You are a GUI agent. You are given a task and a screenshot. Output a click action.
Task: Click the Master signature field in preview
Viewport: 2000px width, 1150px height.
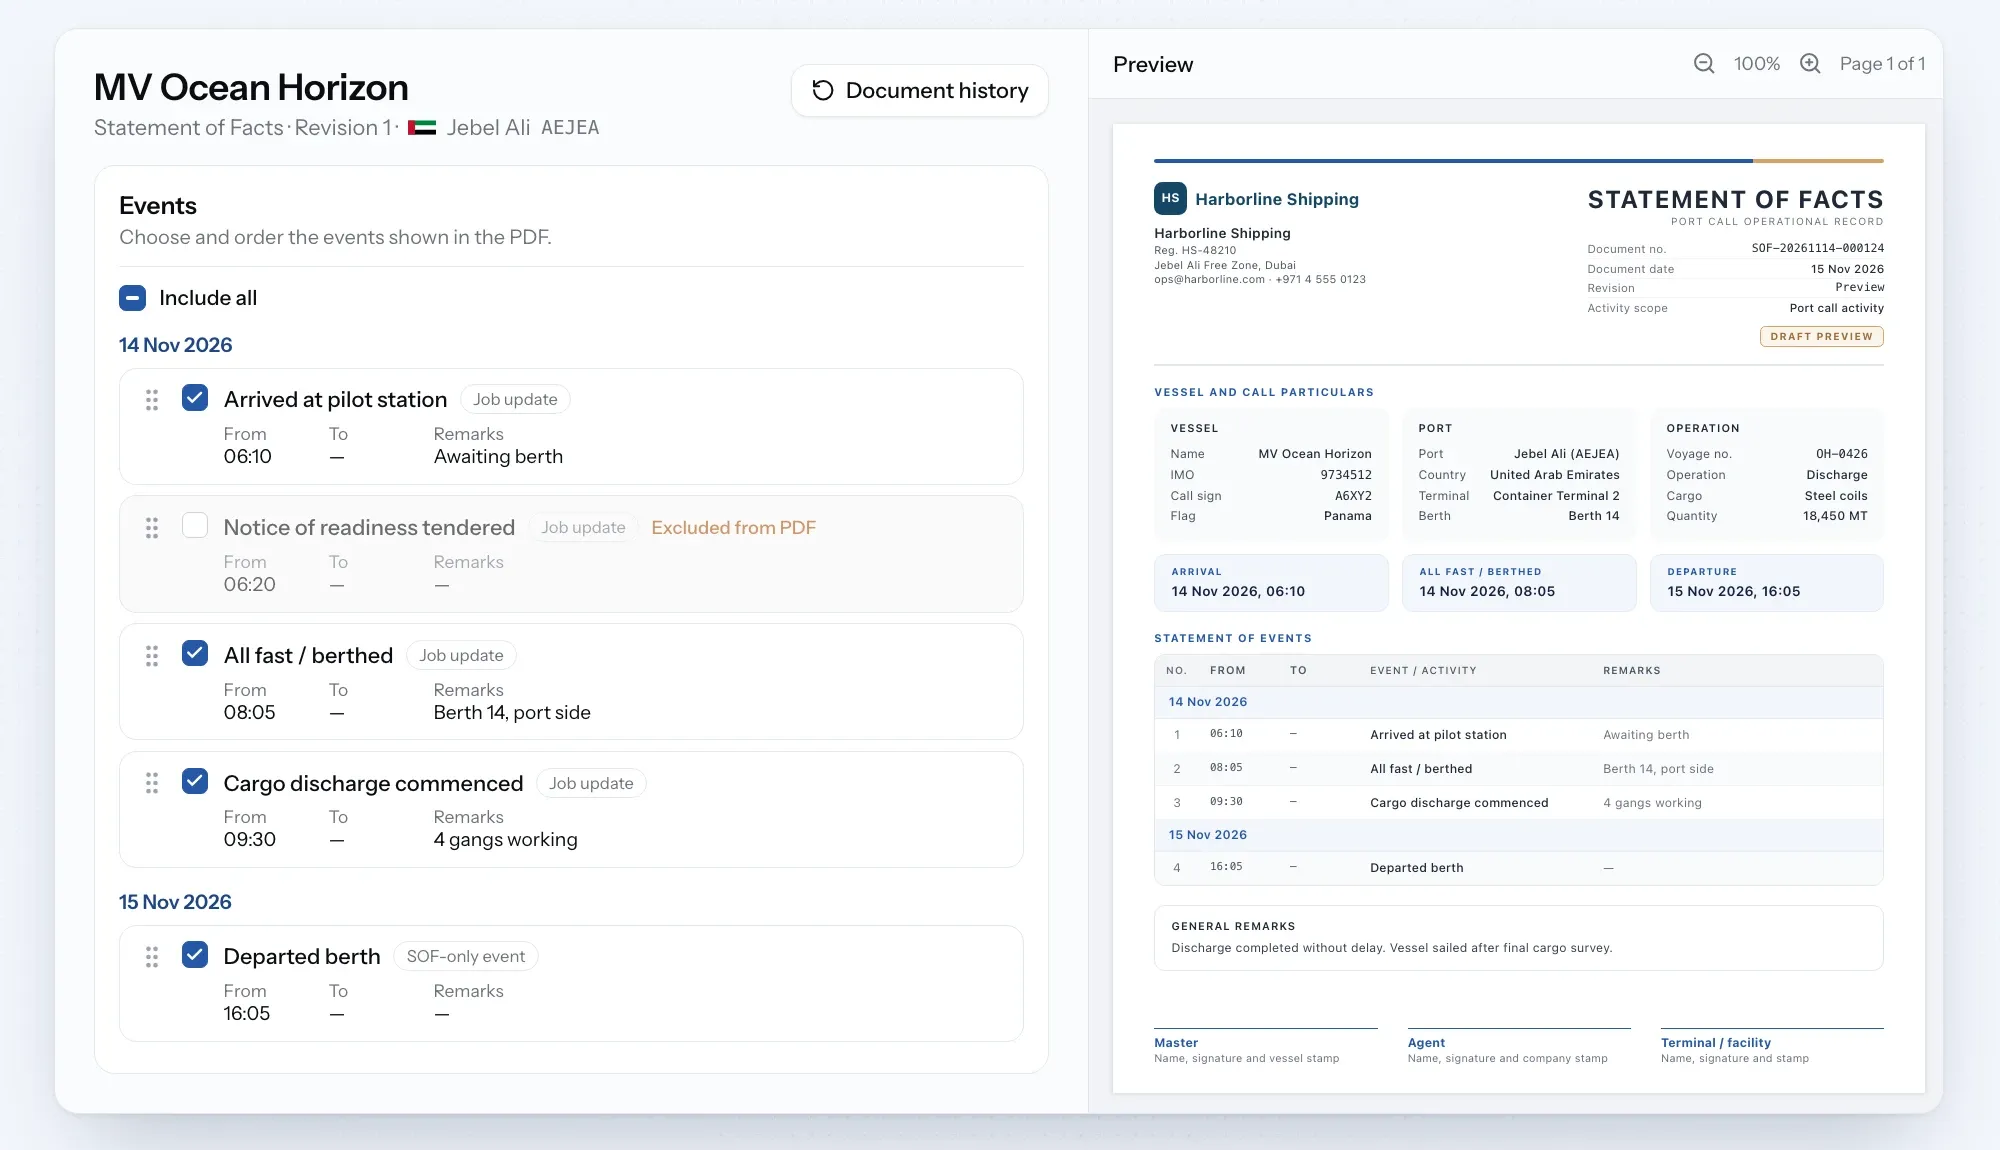pyautogui.click(x=1265, y=1047)
